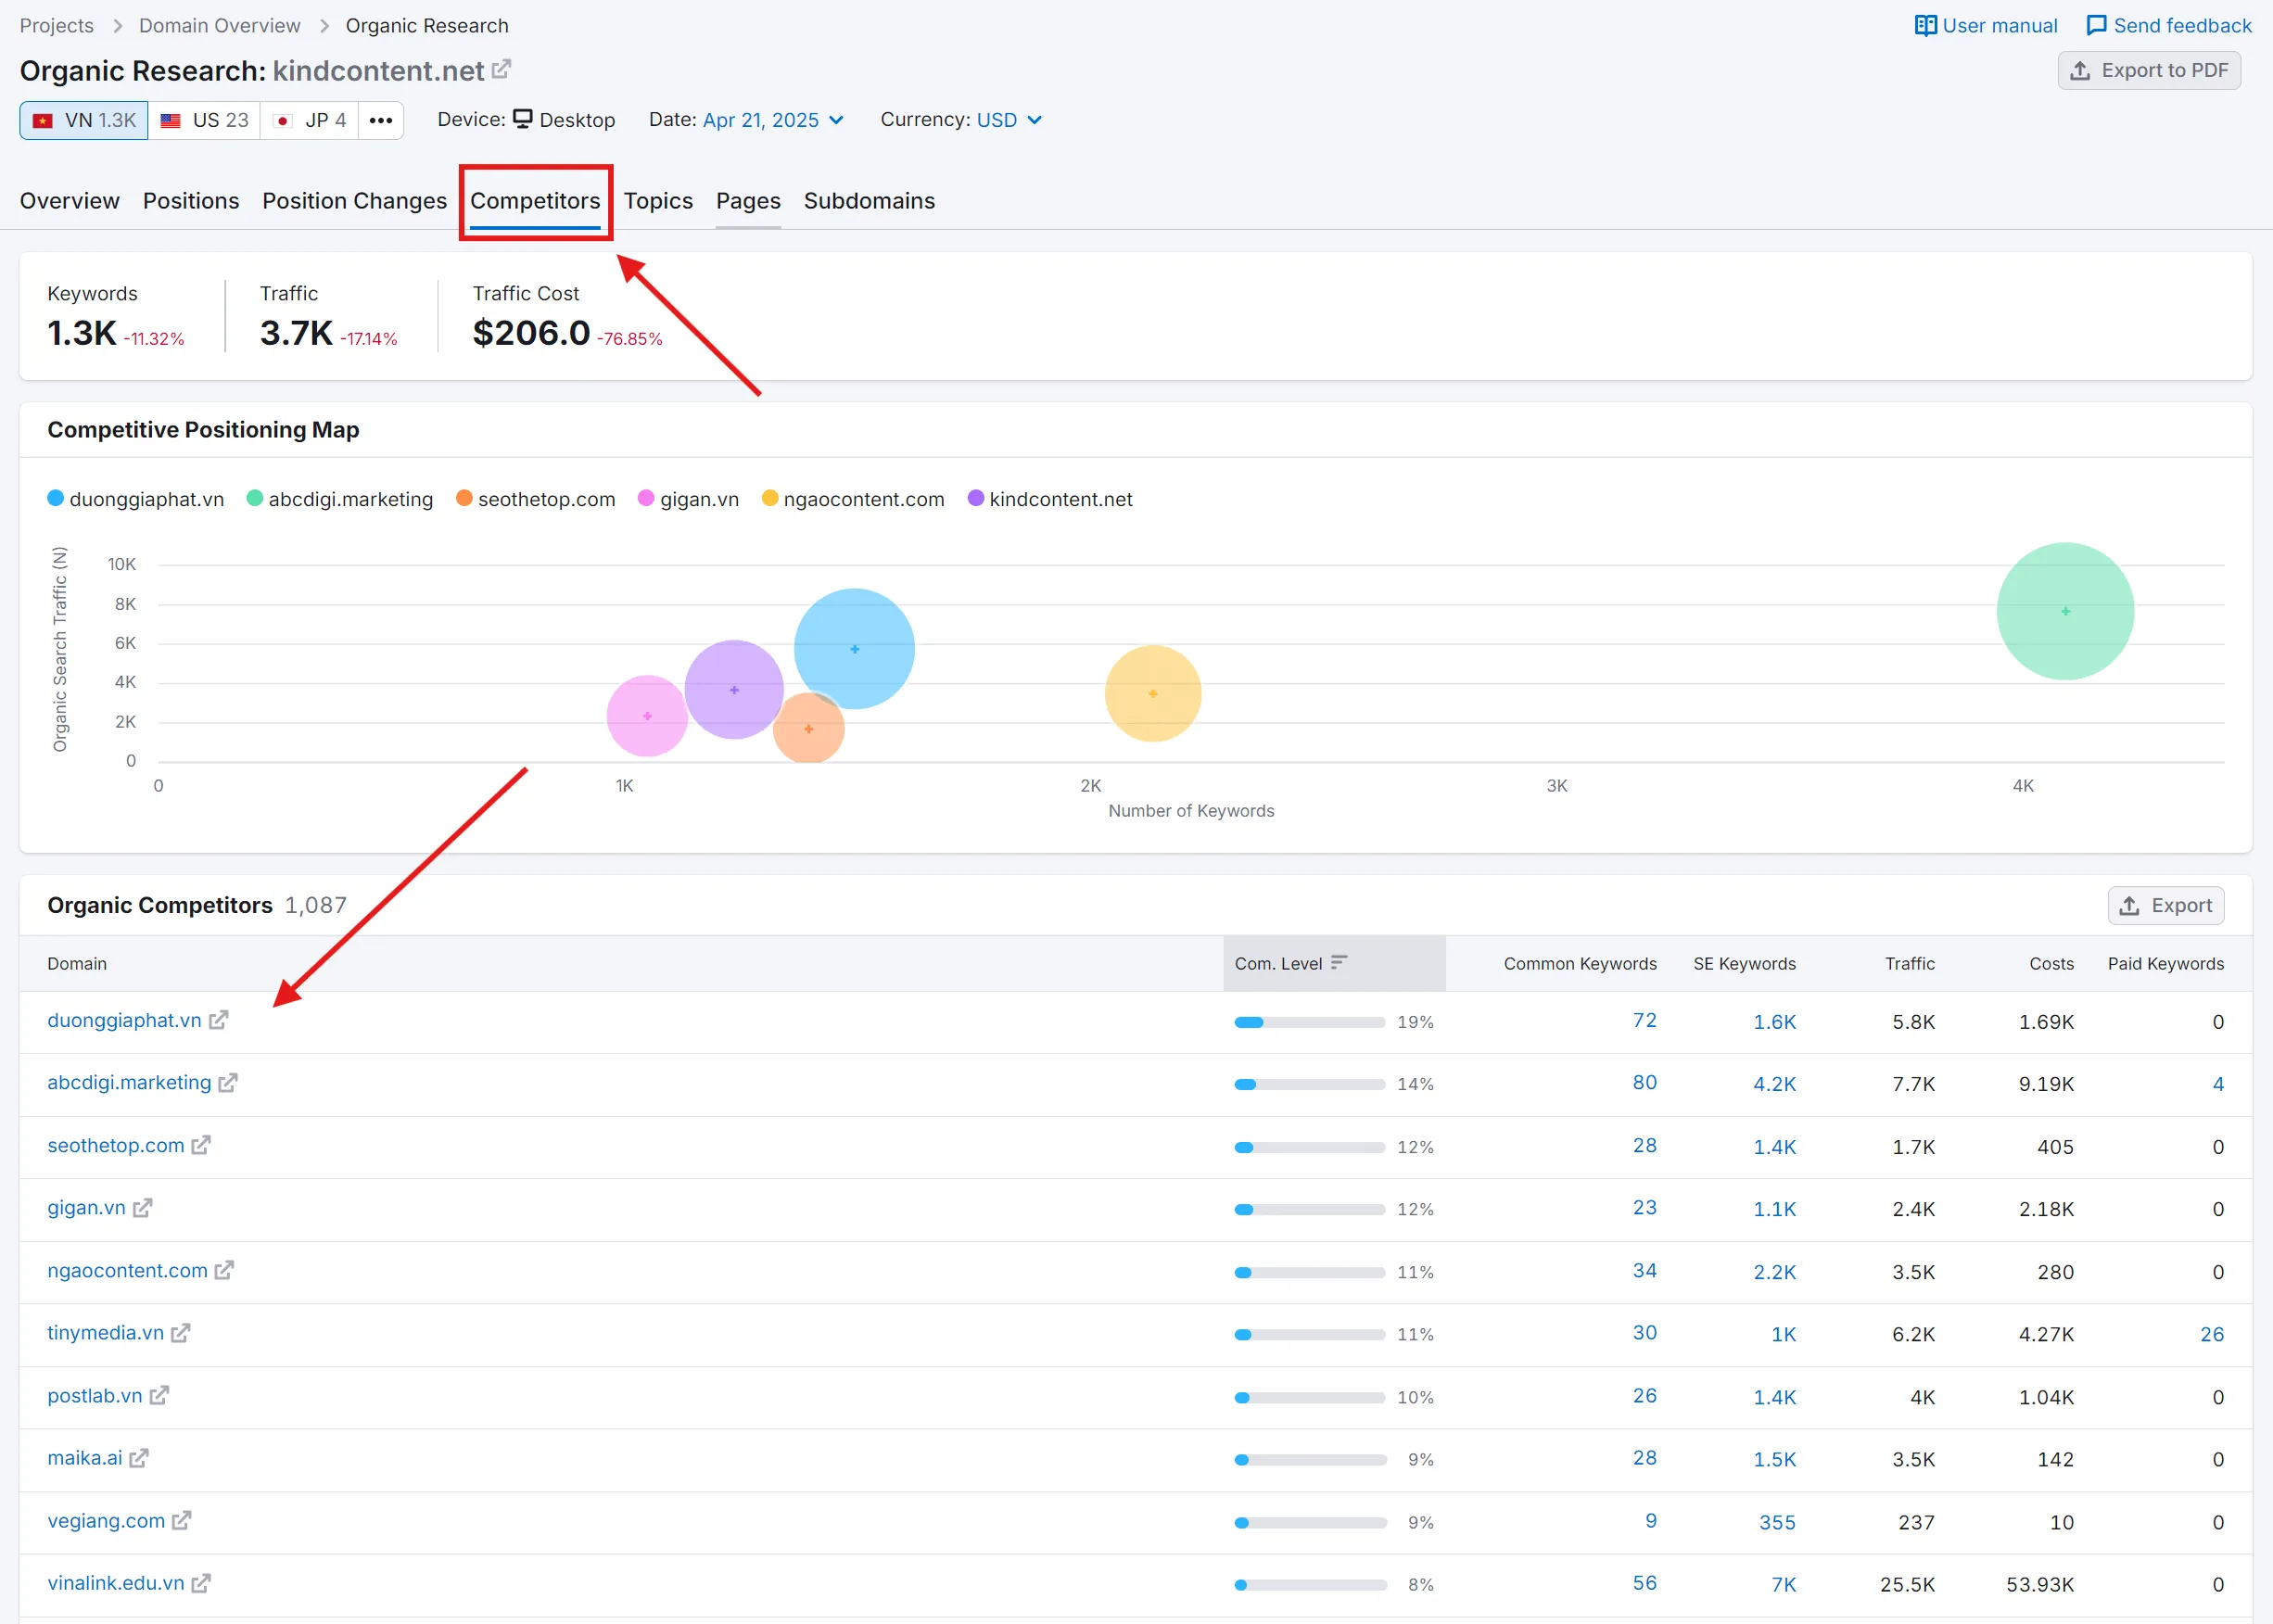Viewport: 2273px width, 1624px height.
Task: Open external link icon next to abcdigi.marketing
Action: (x=228, y=1082)
